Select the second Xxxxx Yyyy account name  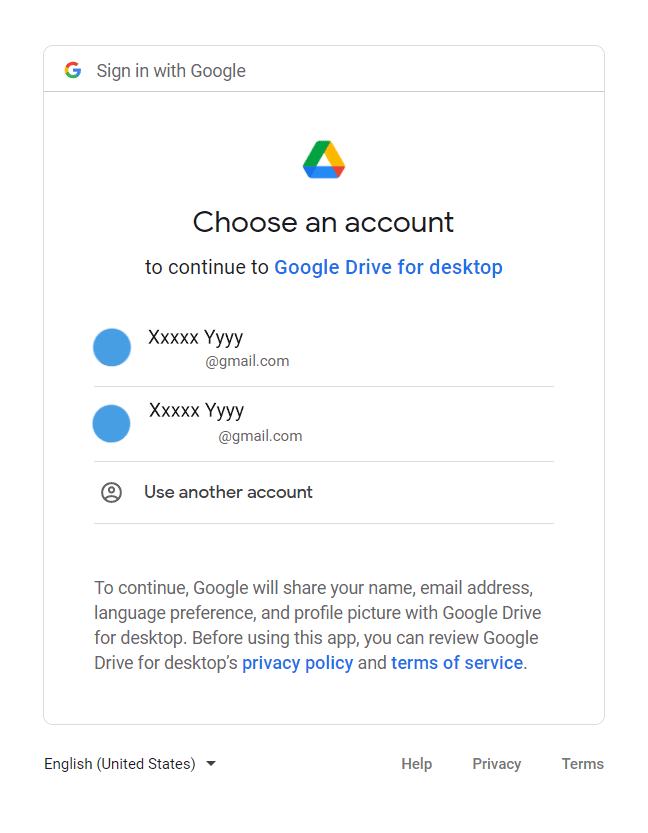tap(197, 410)
